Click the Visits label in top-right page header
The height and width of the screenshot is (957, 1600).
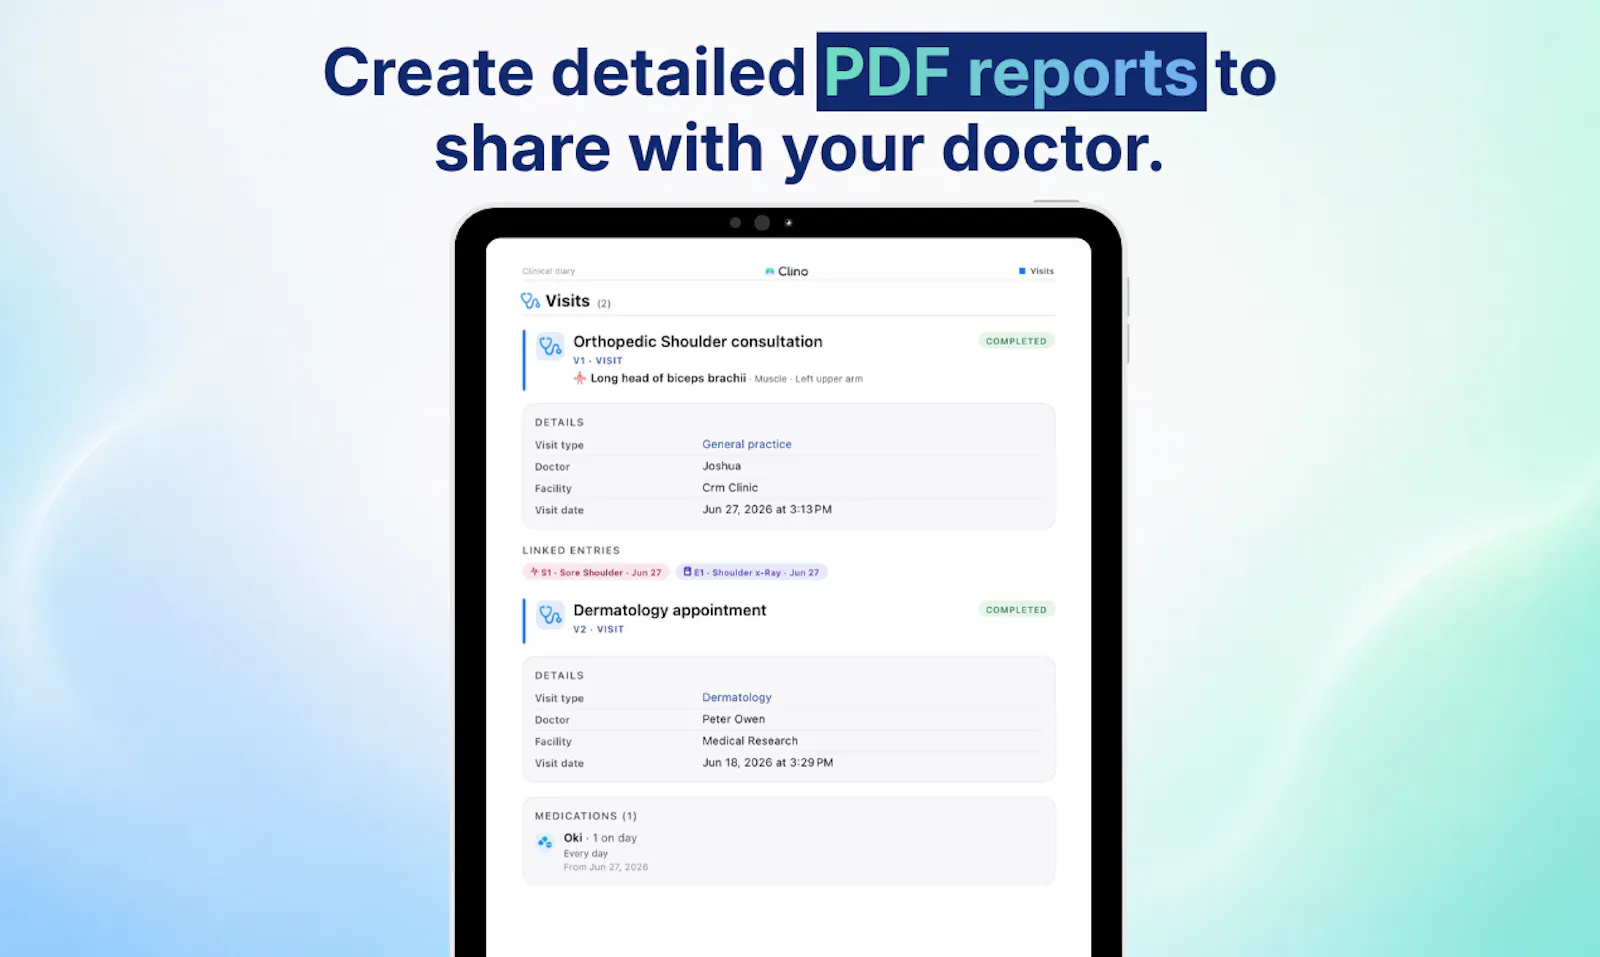(1042, 271)
